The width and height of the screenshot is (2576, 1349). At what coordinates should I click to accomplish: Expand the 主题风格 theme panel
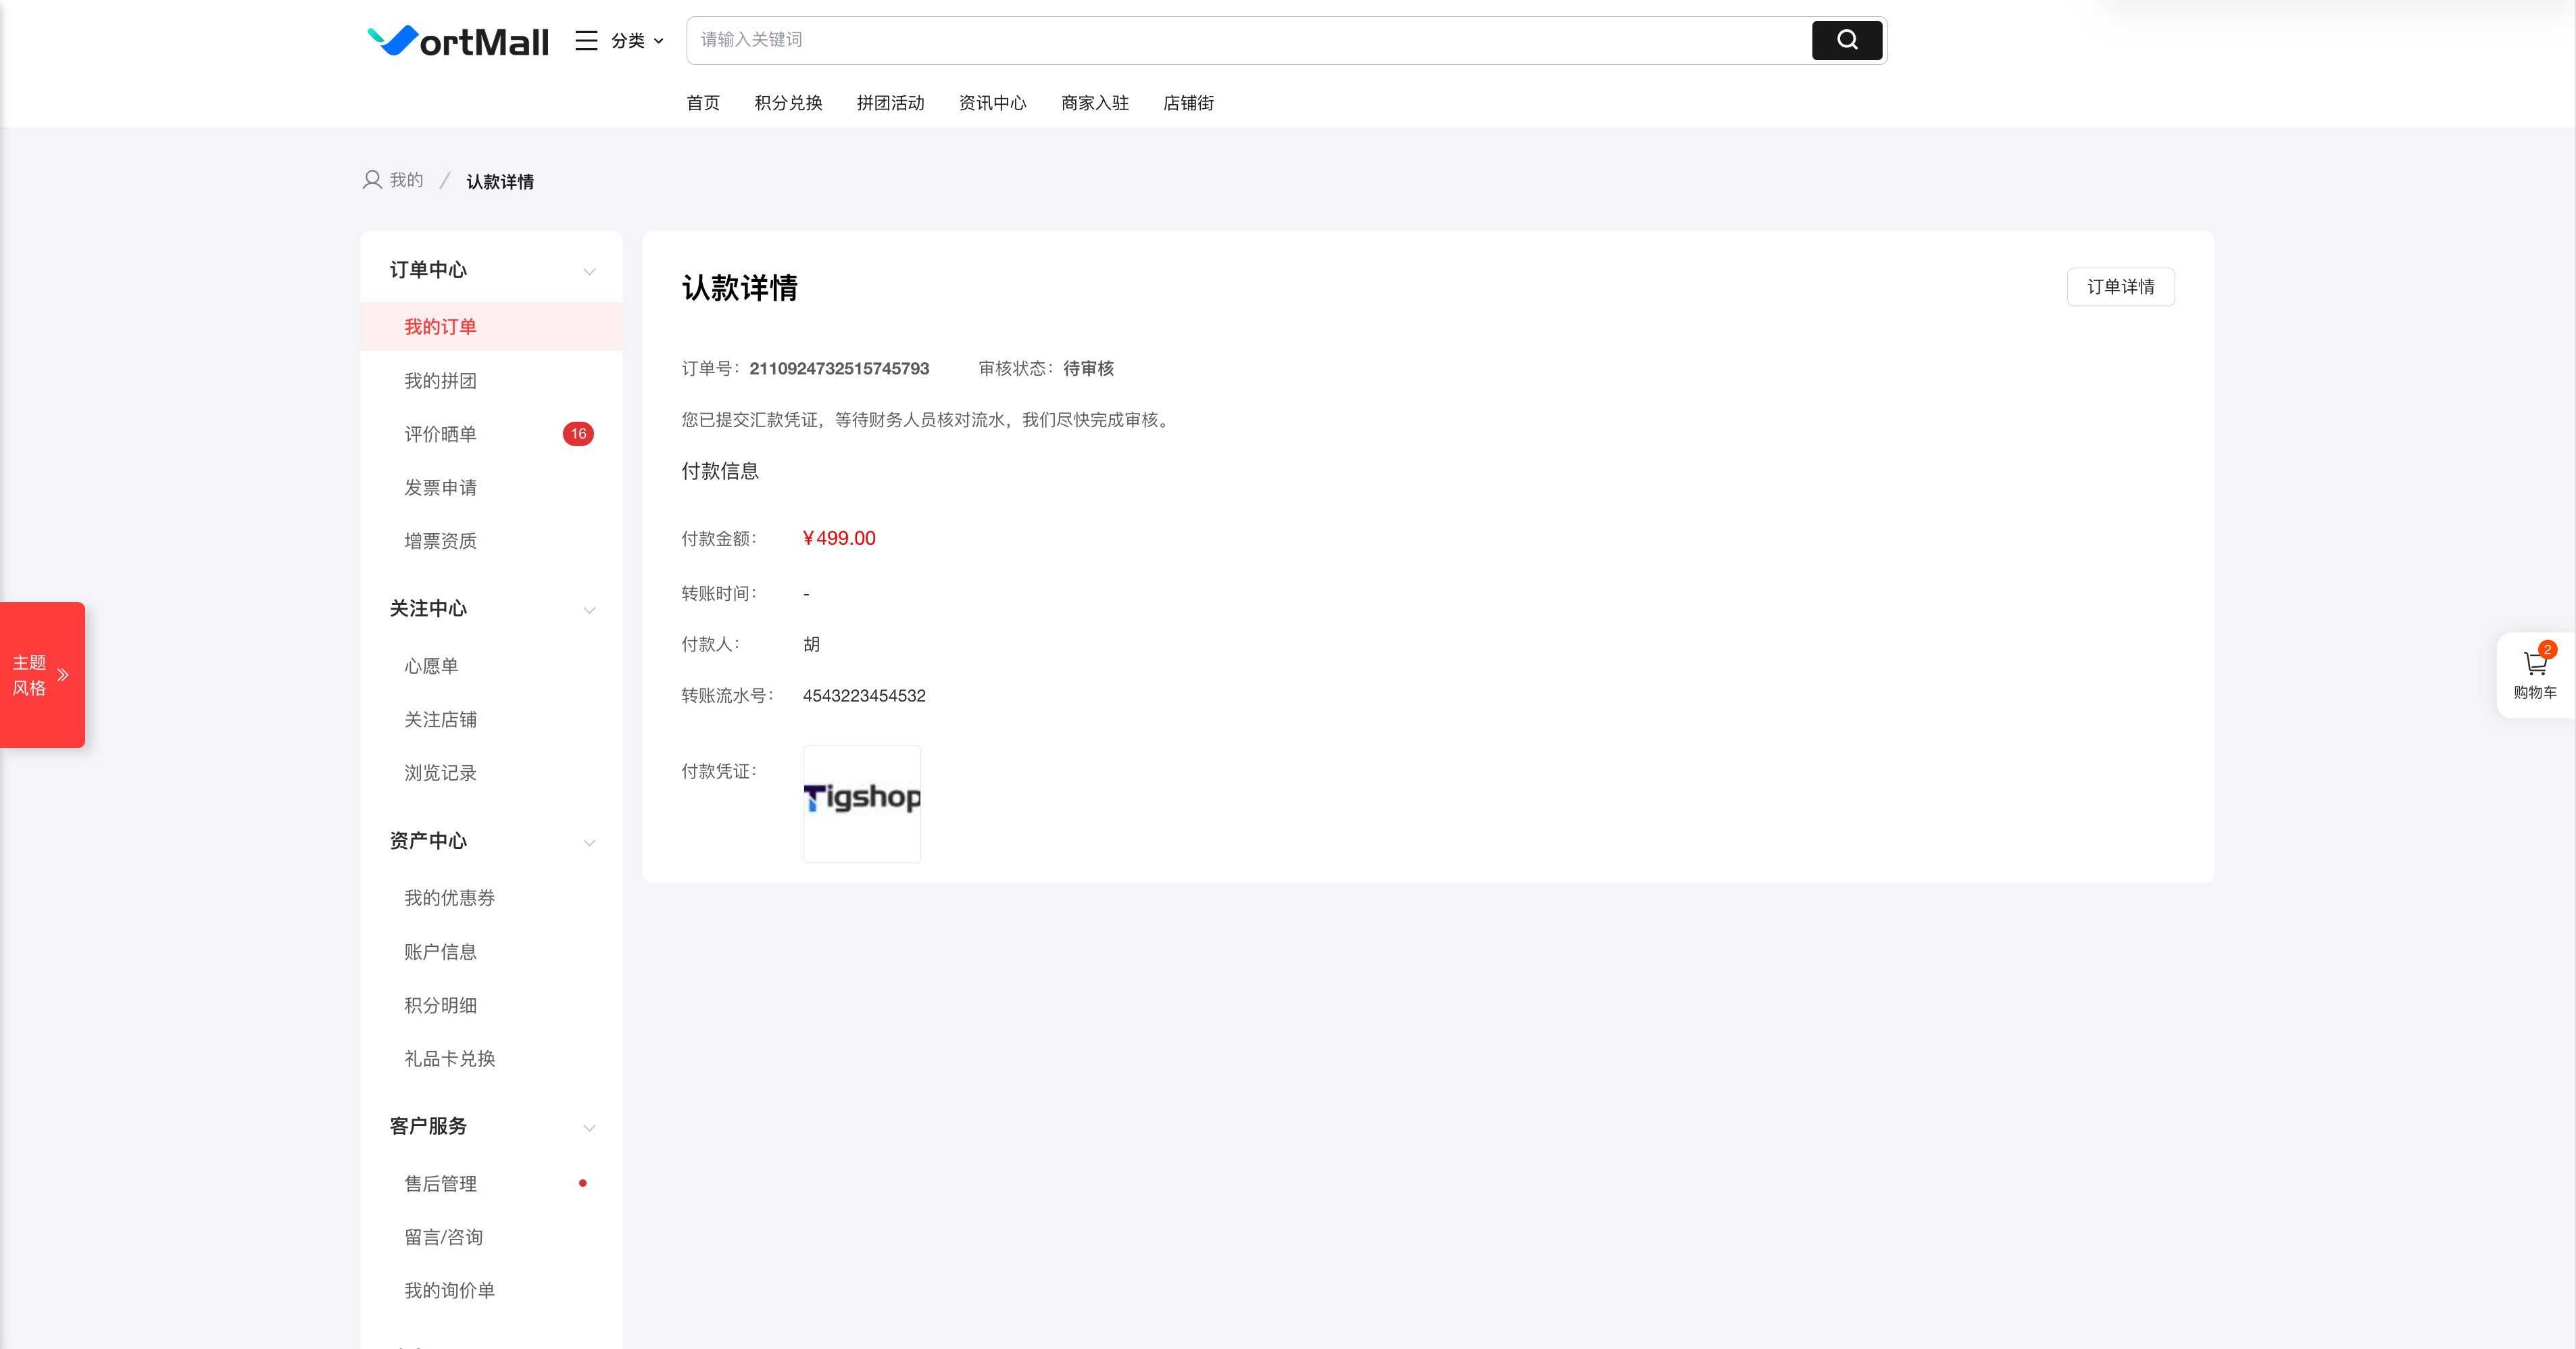click(42, 675)
